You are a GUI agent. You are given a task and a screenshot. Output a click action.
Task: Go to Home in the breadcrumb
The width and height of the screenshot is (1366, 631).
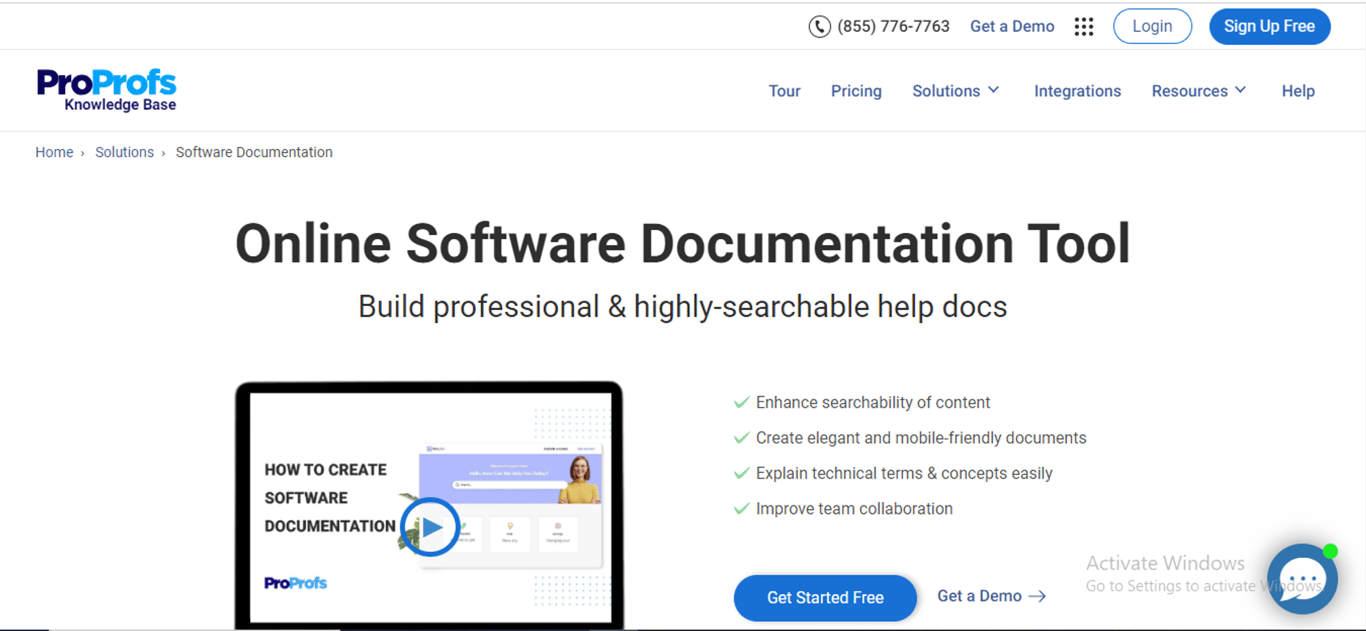[54, 152]
